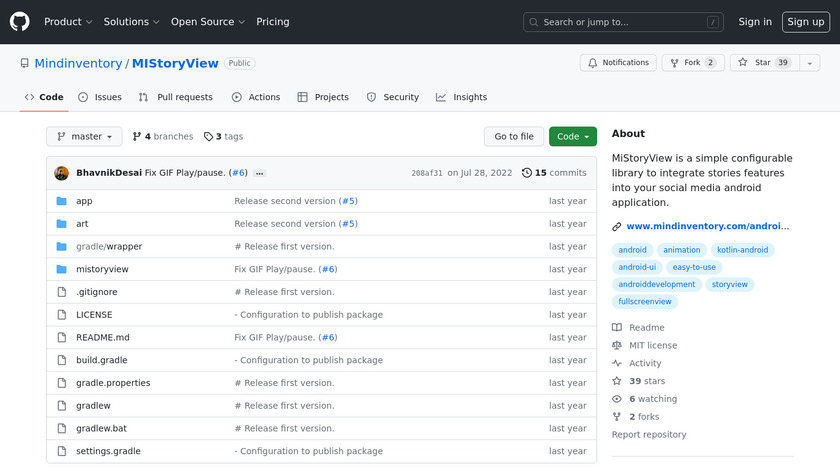Click BhavnikDesai's avatar thumbnail
Screen dimensions: 840x472
coord(62,173)
